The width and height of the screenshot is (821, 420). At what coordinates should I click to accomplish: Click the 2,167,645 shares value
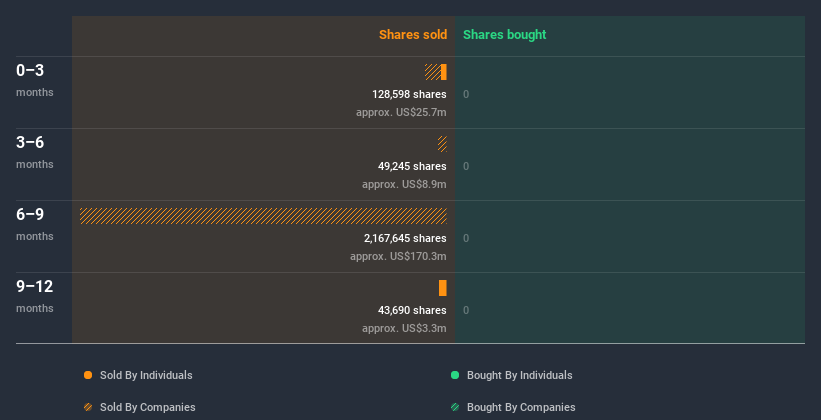[x=405, y=238]
